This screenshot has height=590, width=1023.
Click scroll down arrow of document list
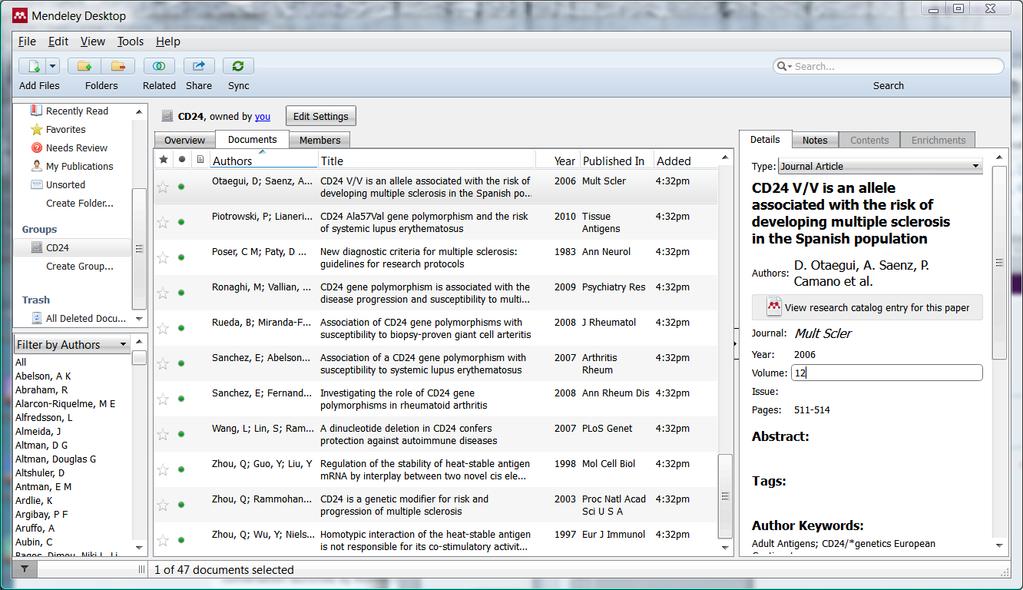pyautogui.click(x=725, y=548)
